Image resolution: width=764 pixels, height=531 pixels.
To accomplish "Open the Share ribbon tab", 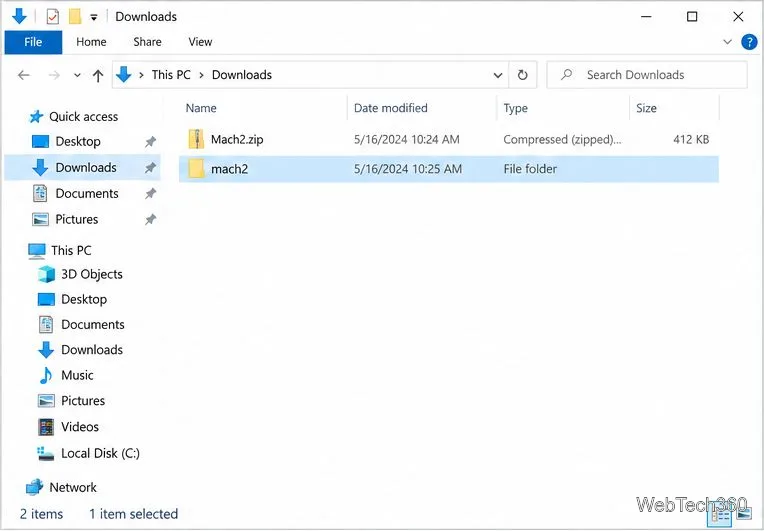I will click(147, 42).
